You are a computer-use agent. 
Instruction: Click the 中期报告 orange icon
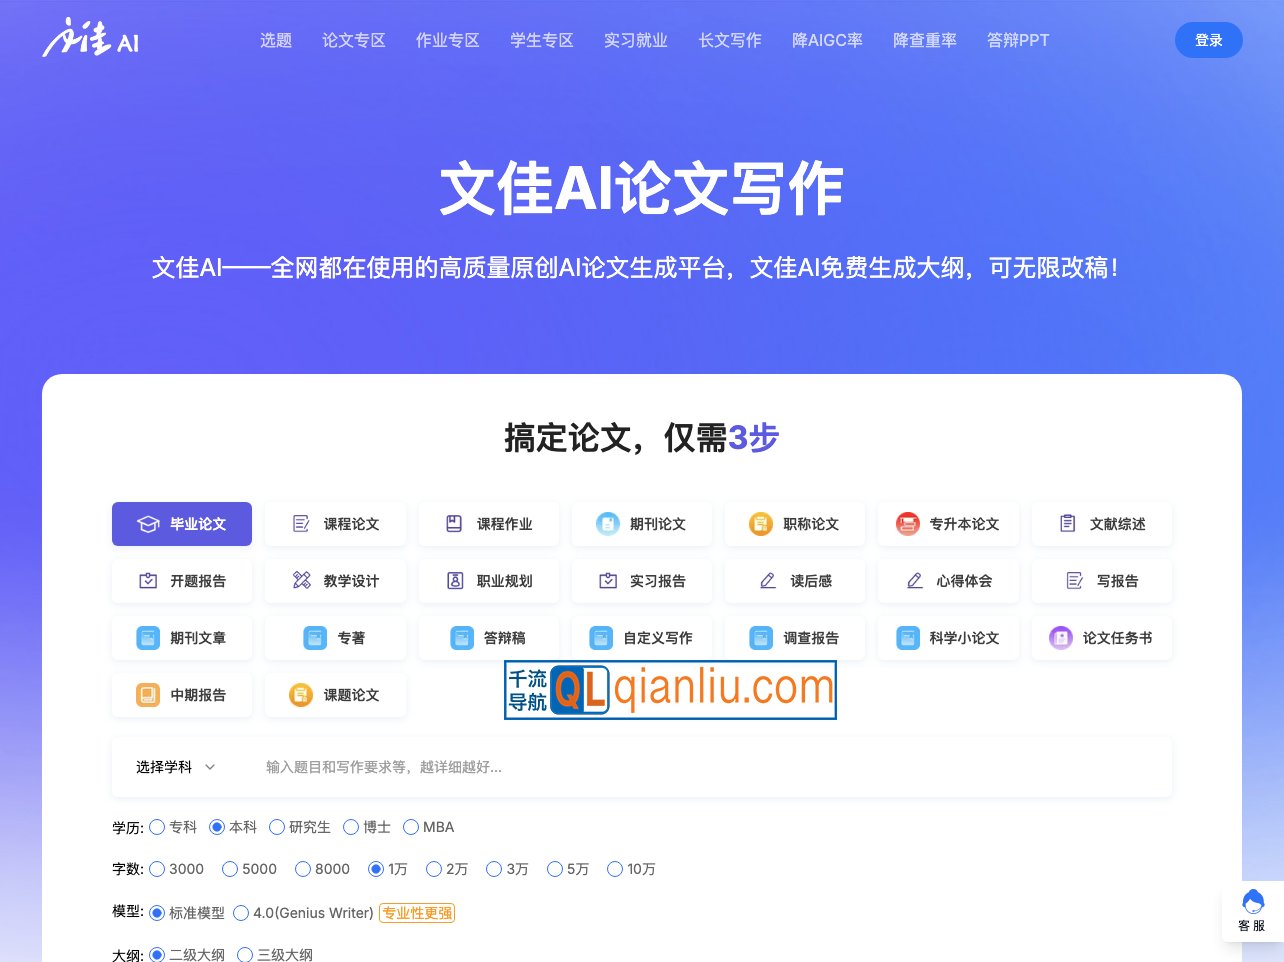click(148, 695)
